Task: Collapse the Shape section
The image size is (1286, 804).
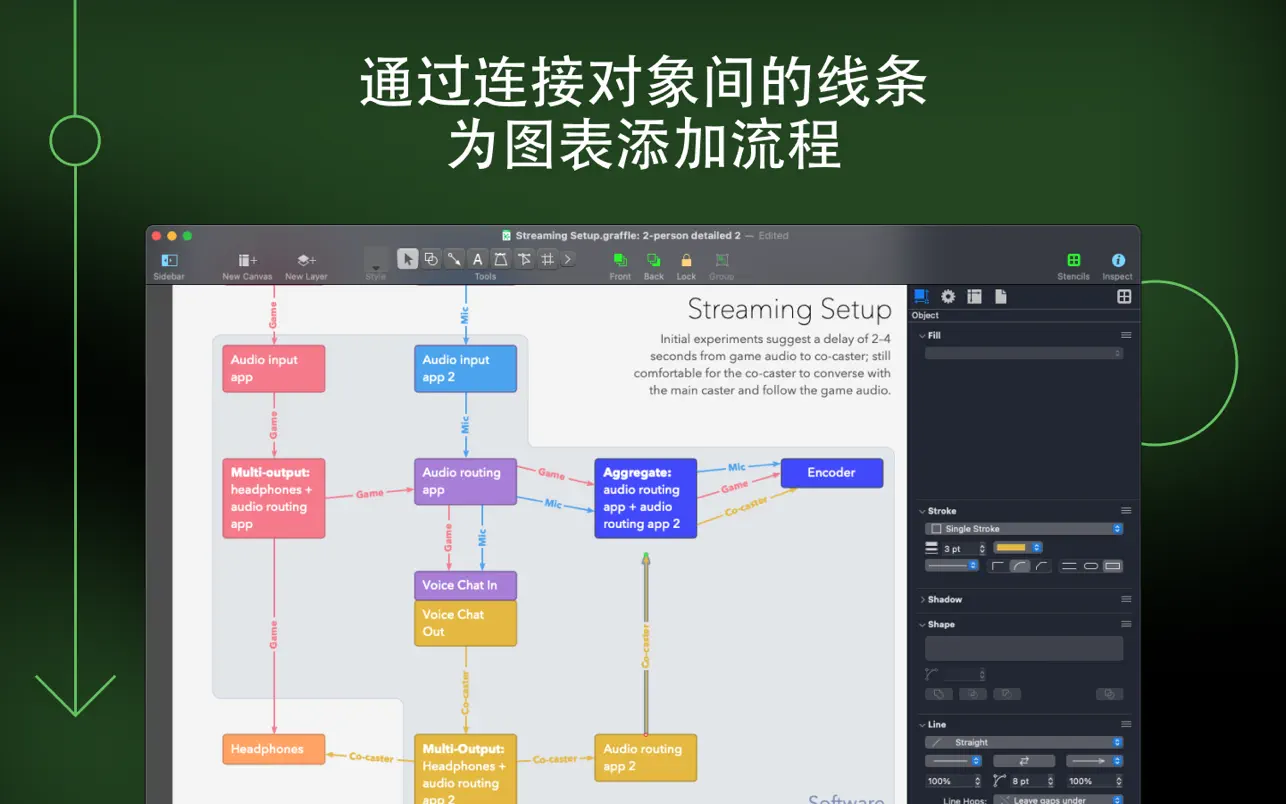Action: 922,624
